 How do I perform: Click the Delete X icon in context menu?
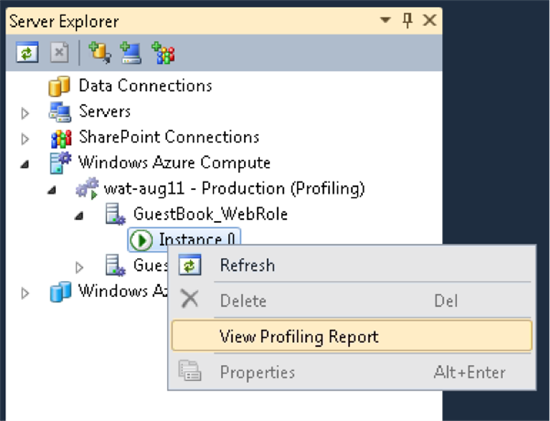(x=190, y=299)
